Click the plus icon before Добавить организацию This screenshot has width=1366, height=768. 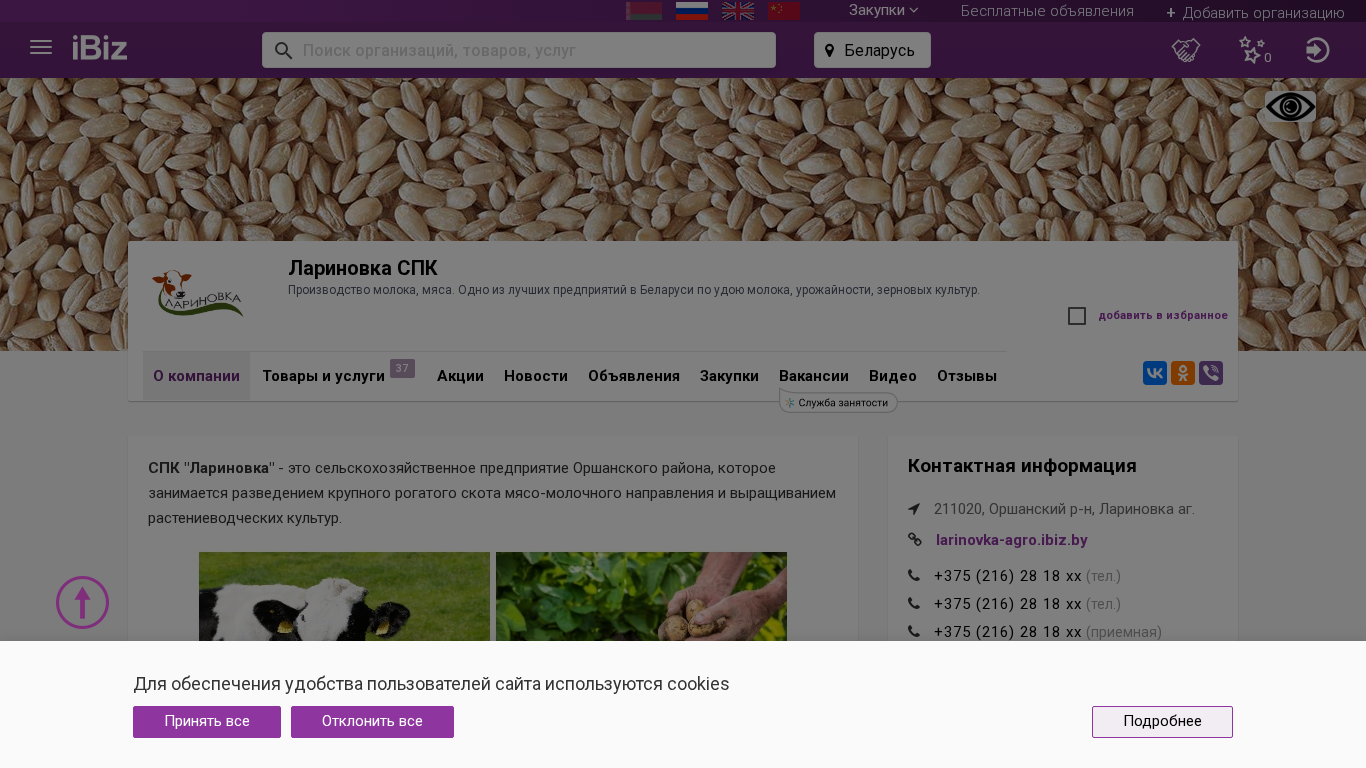tap(1171, 13)
